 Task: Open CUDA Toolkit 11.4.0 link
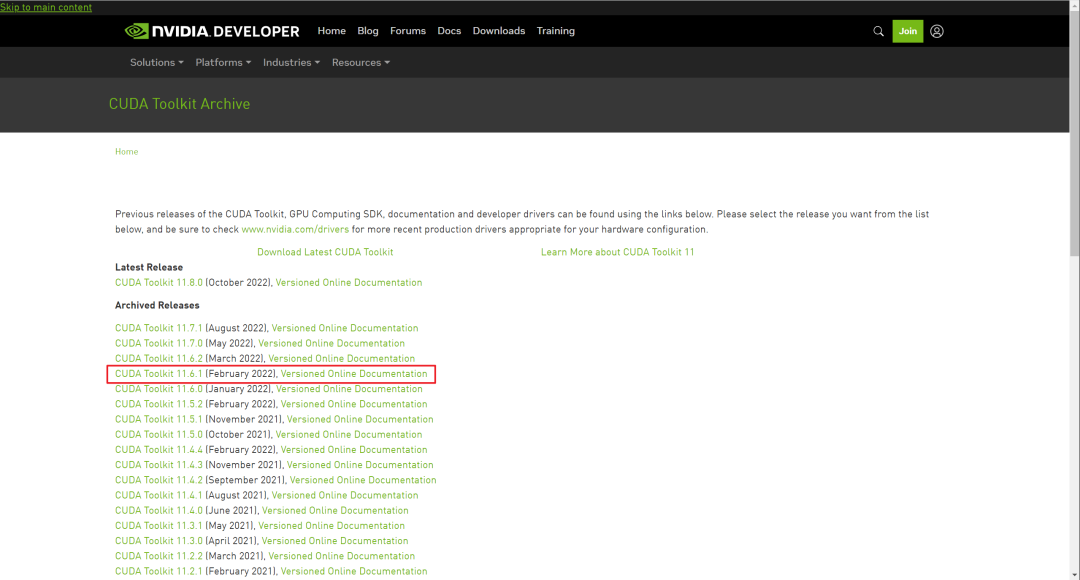(159, 510)
